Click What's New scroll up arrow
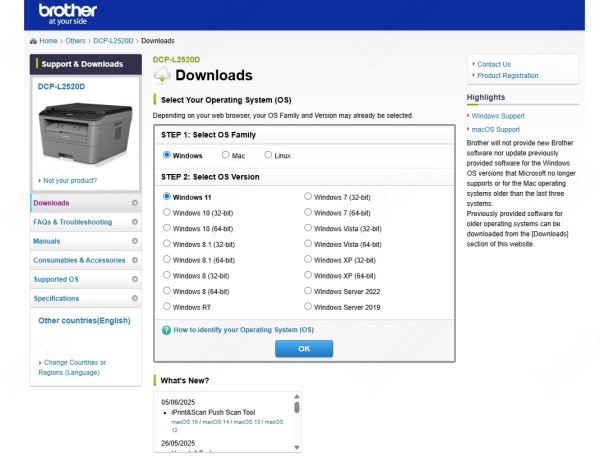 pyautogui.click(x=297, y=397)
